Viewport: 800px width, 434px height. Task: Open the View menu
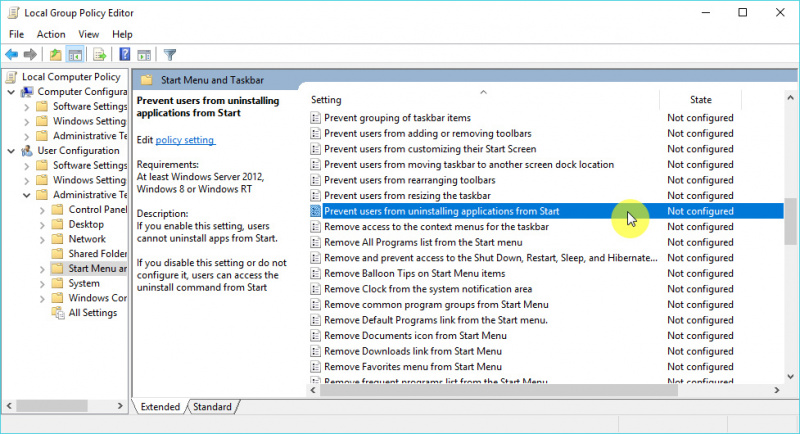(x=88, y=34)
